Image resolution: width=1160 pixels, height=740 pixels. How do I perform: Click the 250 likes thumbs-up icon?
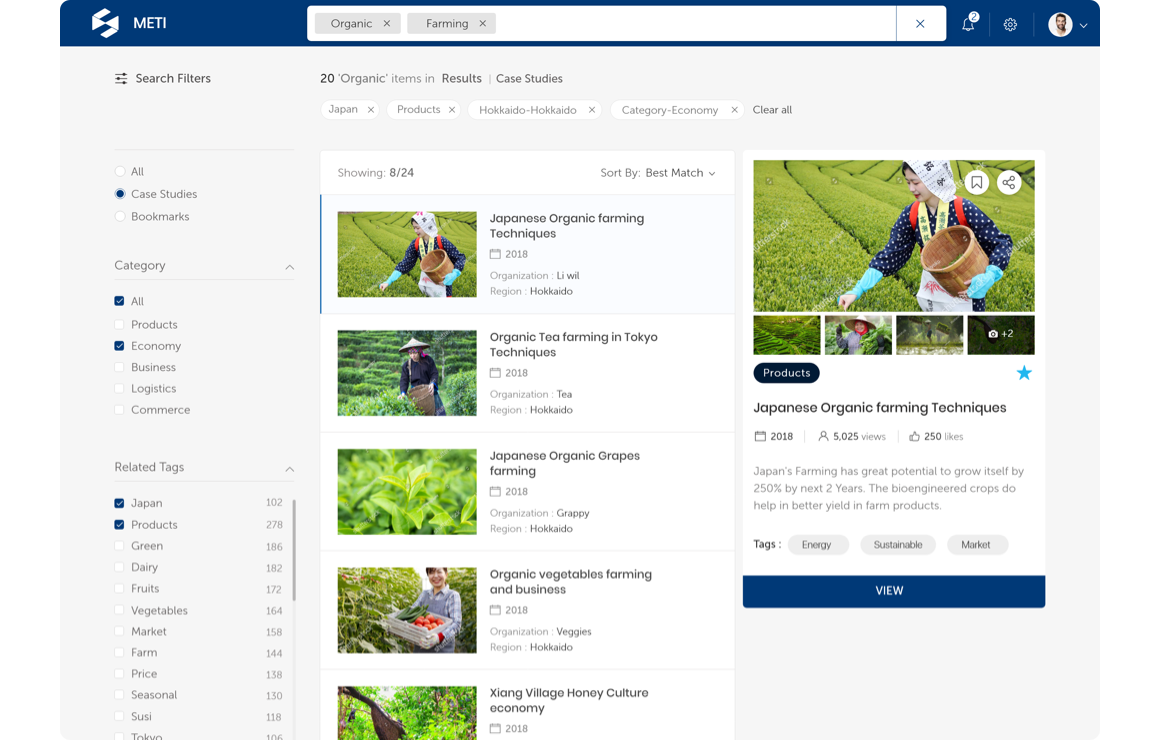(914, 437)
